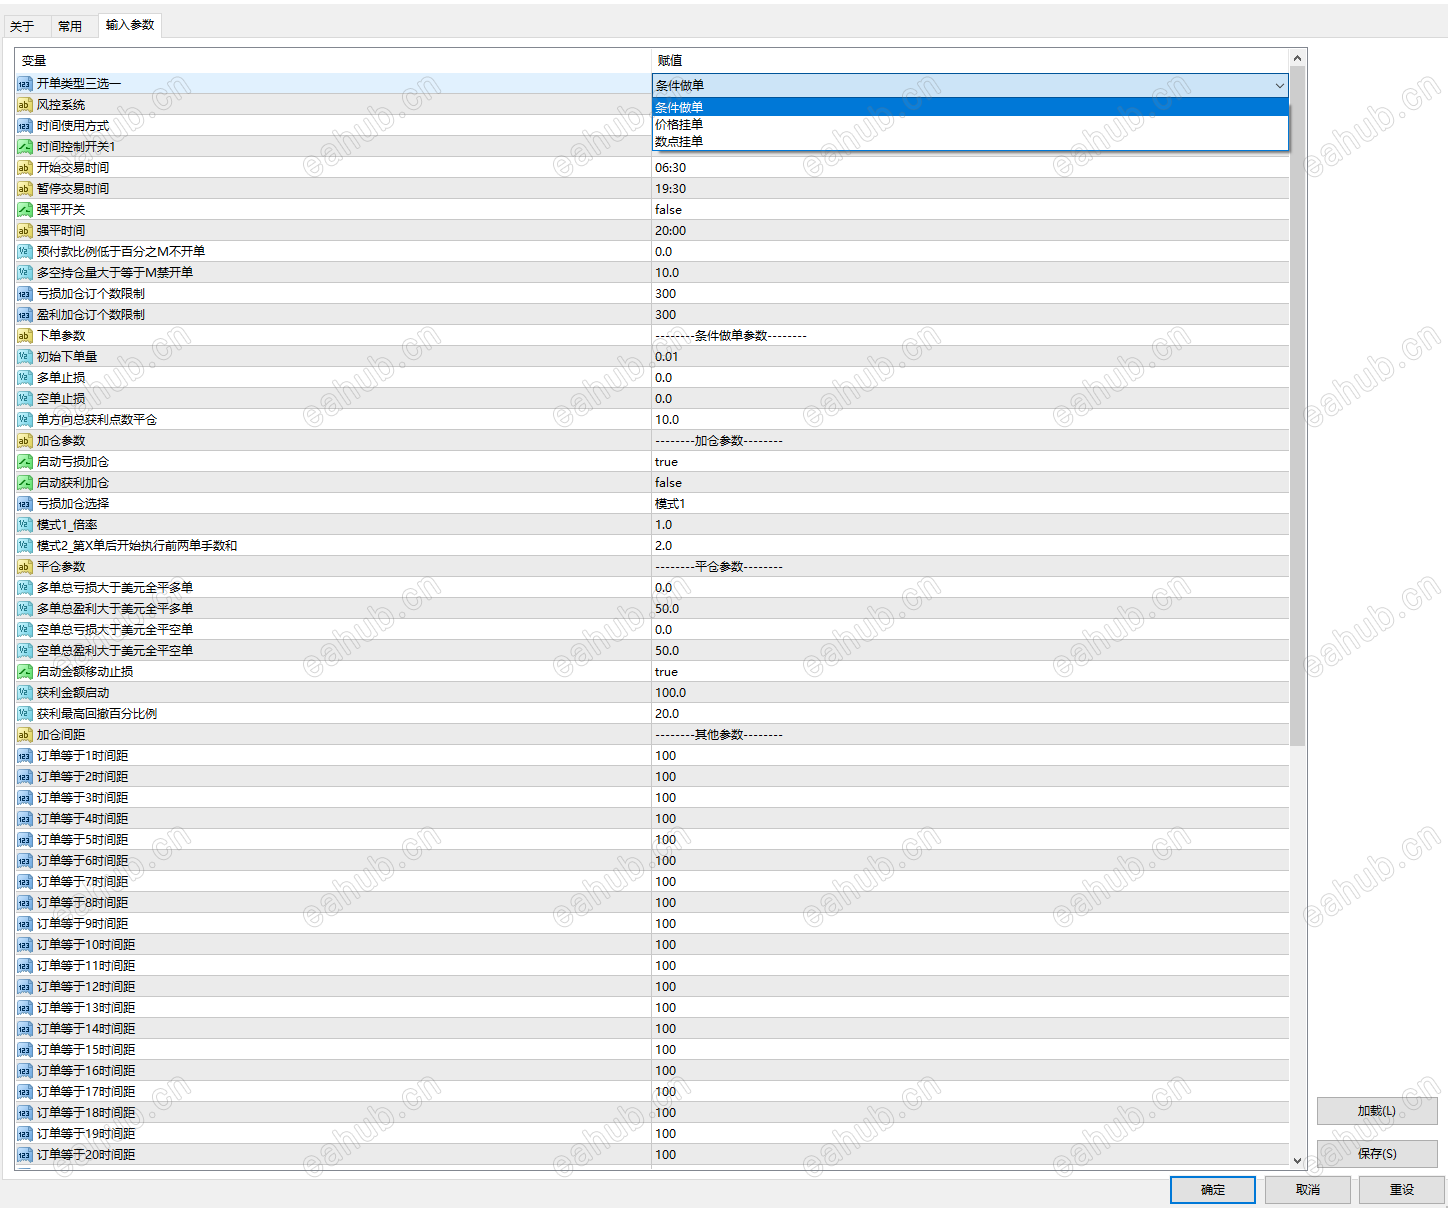Click the integer icon beside 亏损加仓选择

point(25,504)
